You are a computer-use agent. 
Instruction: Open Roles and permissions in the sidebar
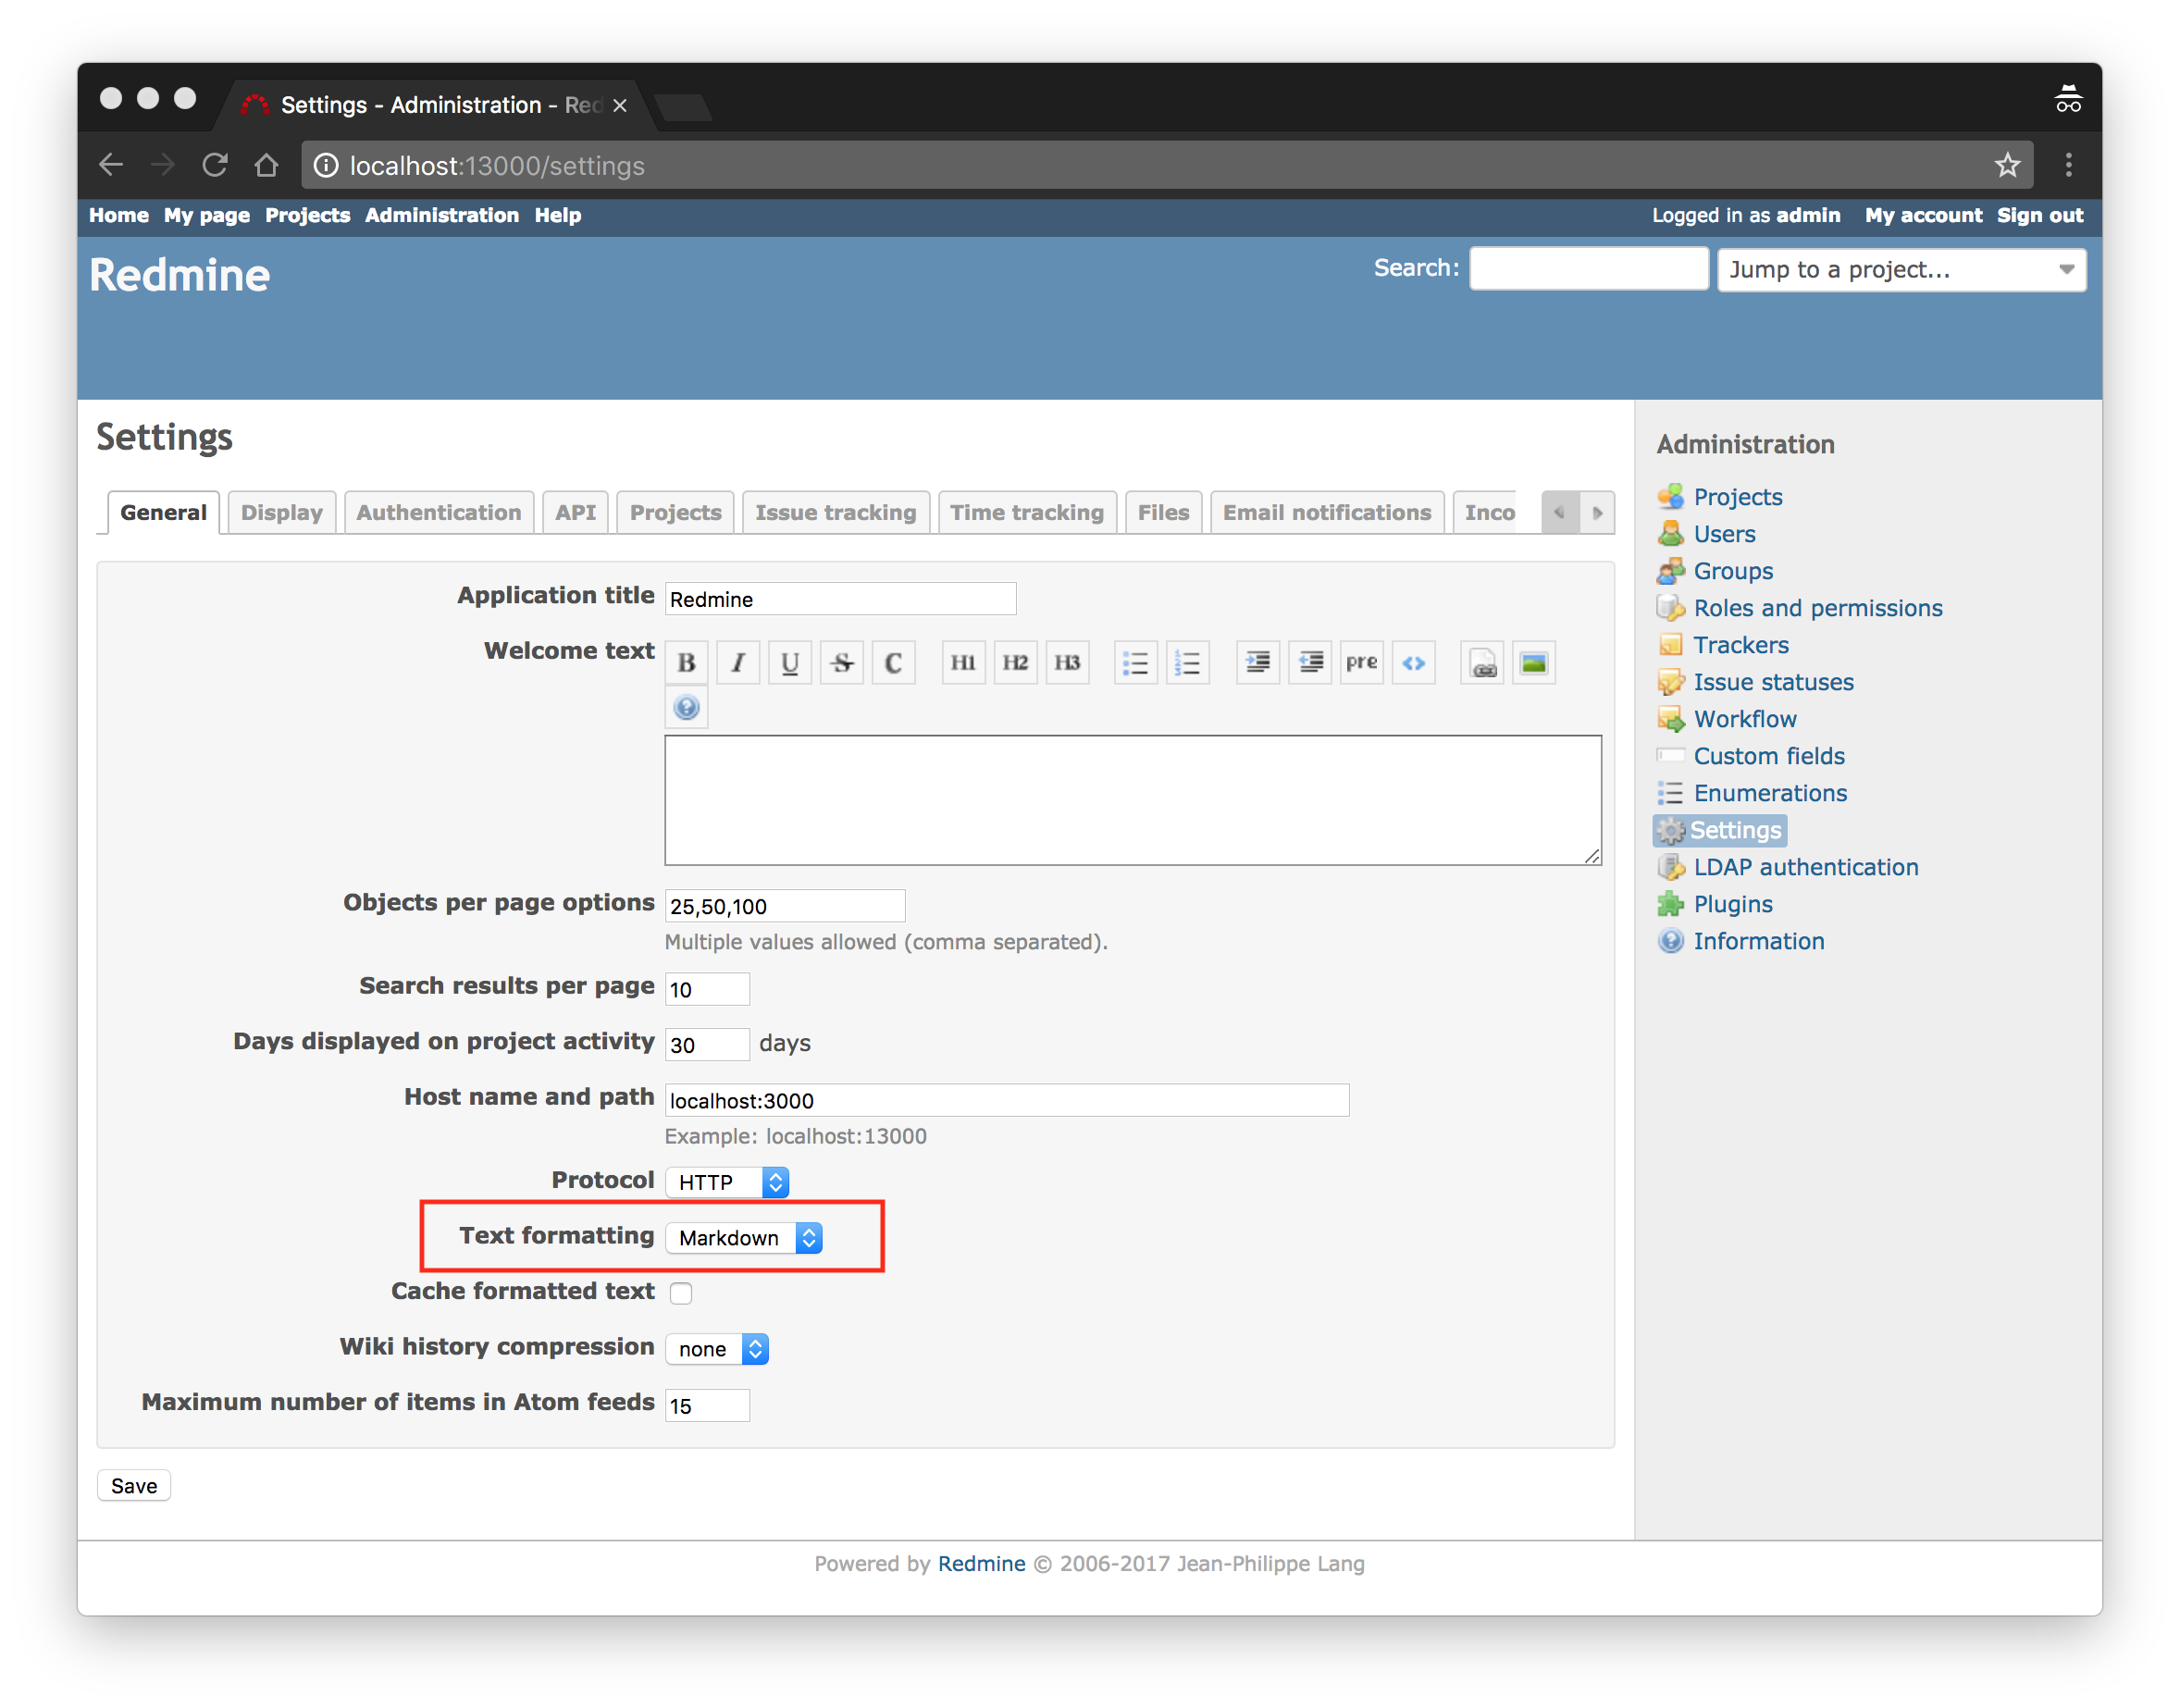(x=1817, y=608)
